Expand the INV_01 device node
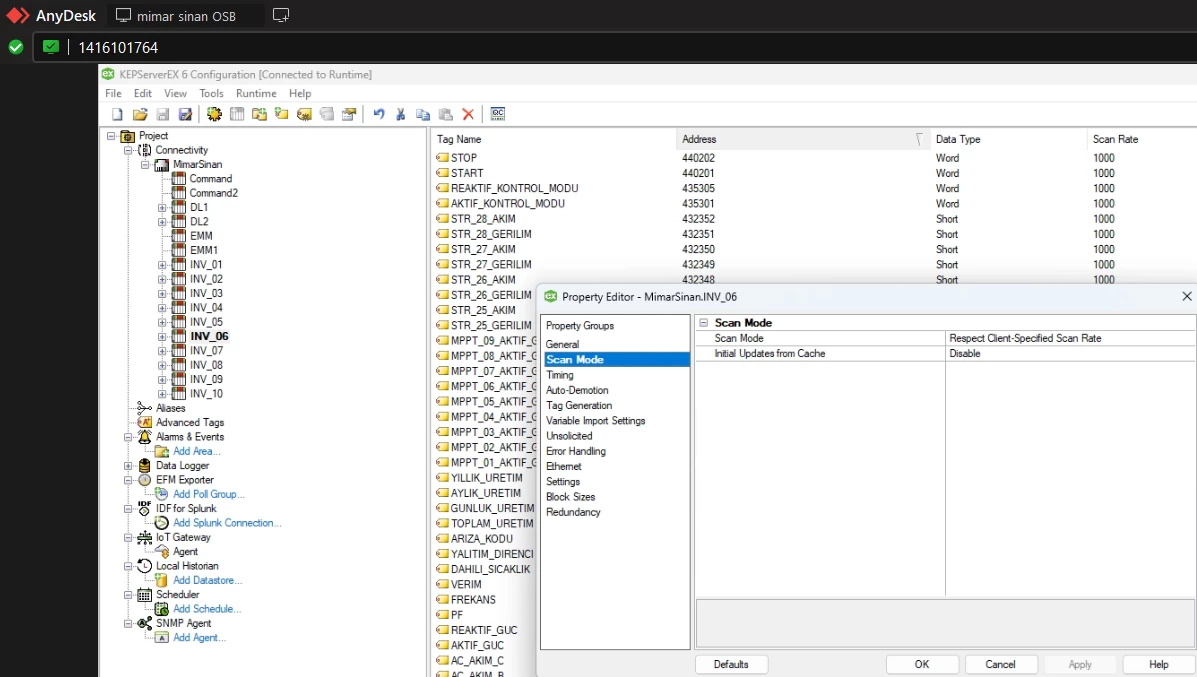1197x677 pixels. pos(162,265)
